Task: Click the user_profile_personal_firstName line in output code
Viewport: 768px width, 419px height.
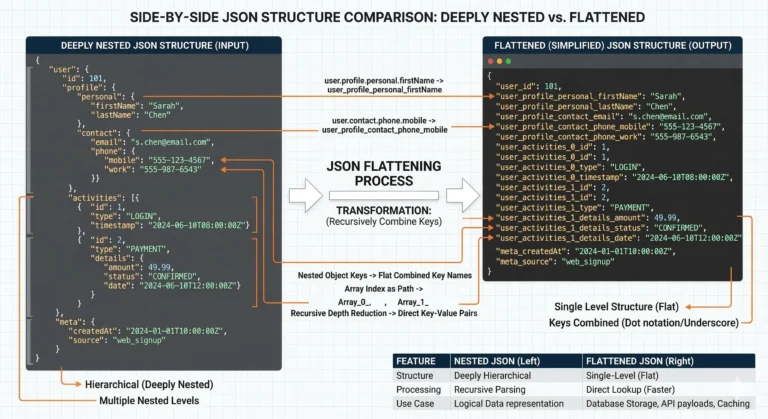Action: [x=590, y=97]
